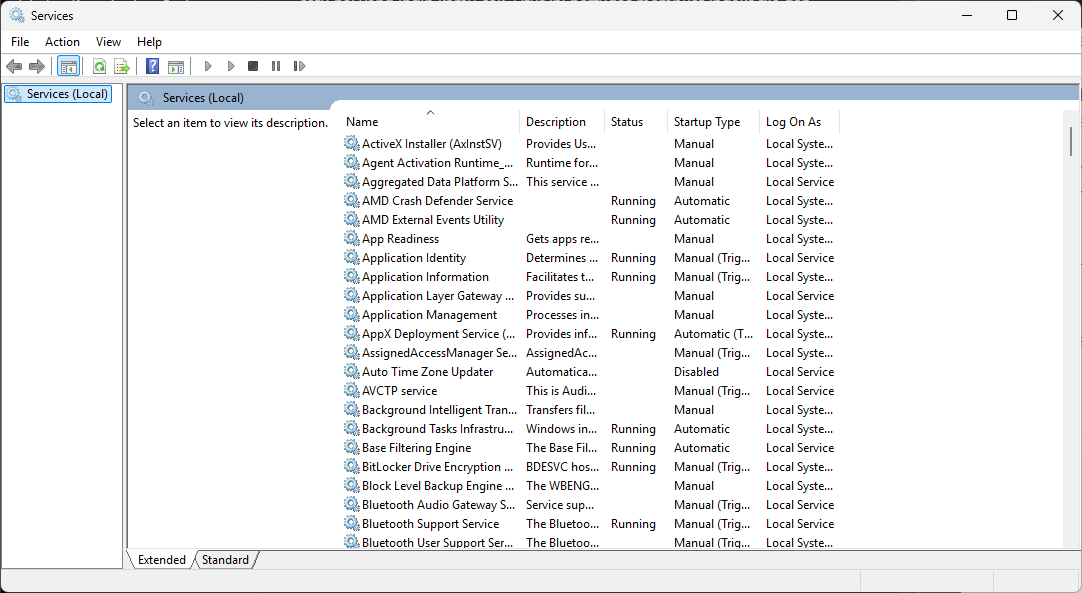Image resolution: width=1082 pixels, height=593 pixels.
Task: Sort by the Status column header
Action: (636, 121)
